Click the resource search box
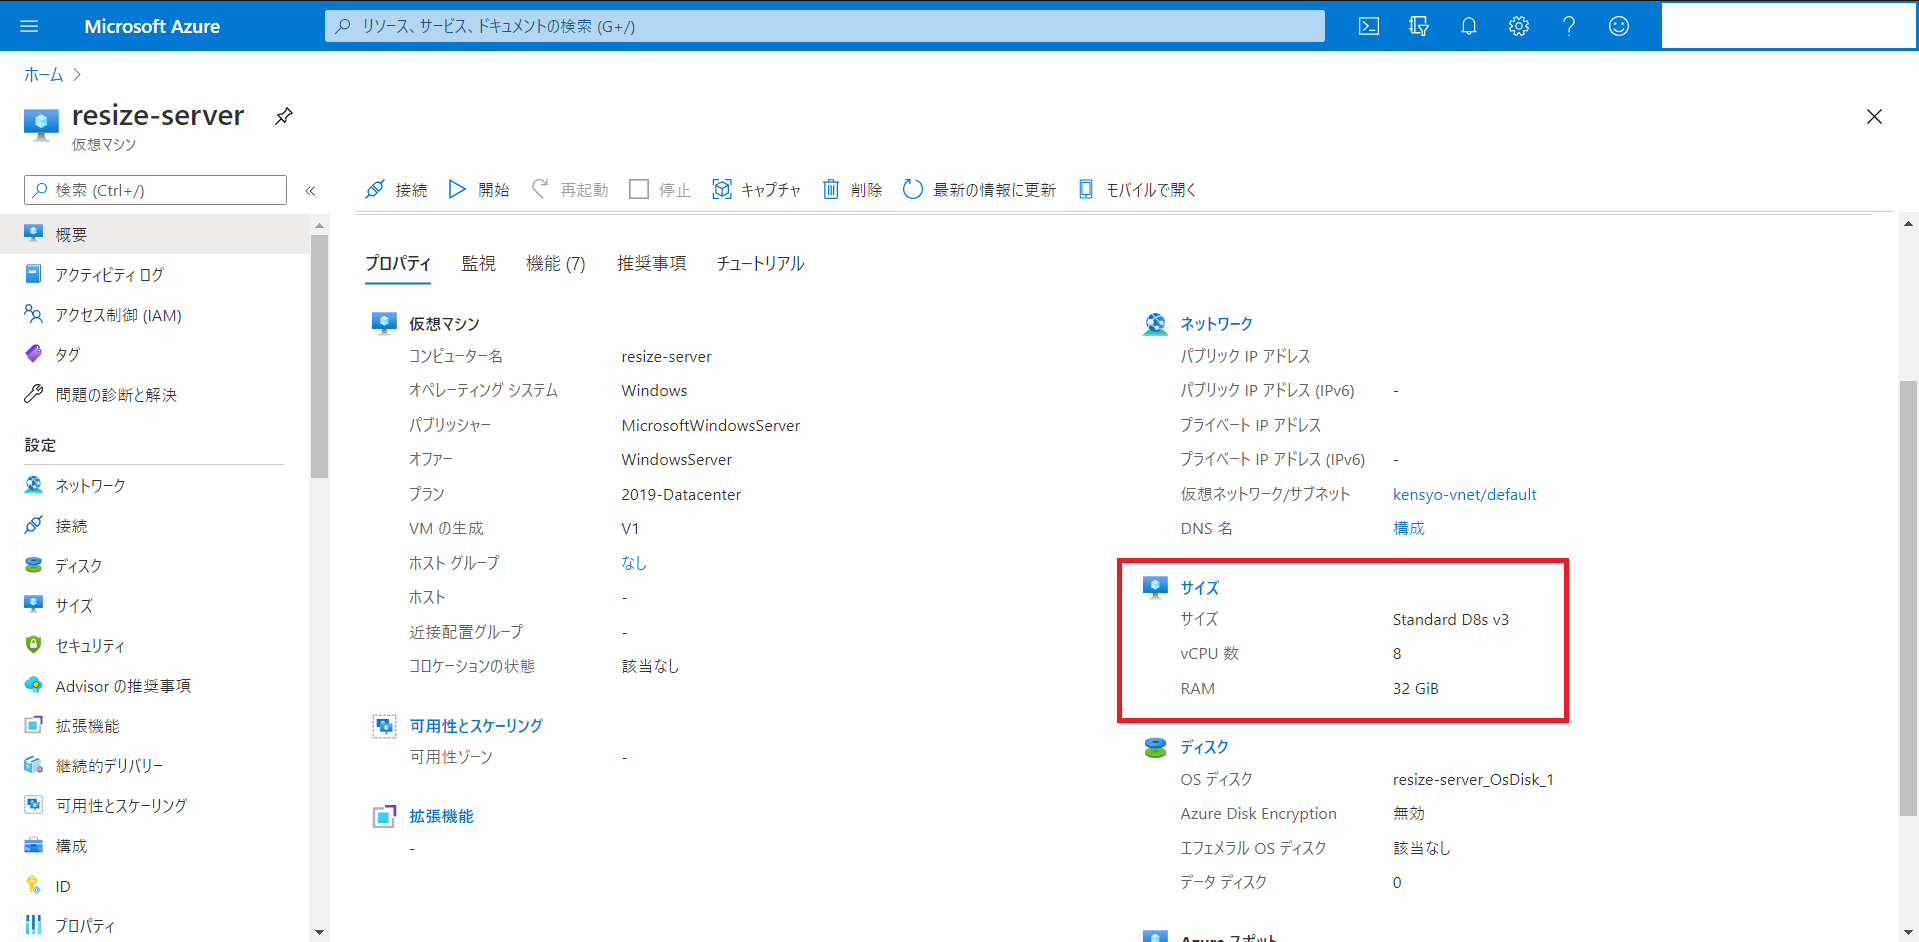Viewport: 1919px width, 942px height. [824, 26]
